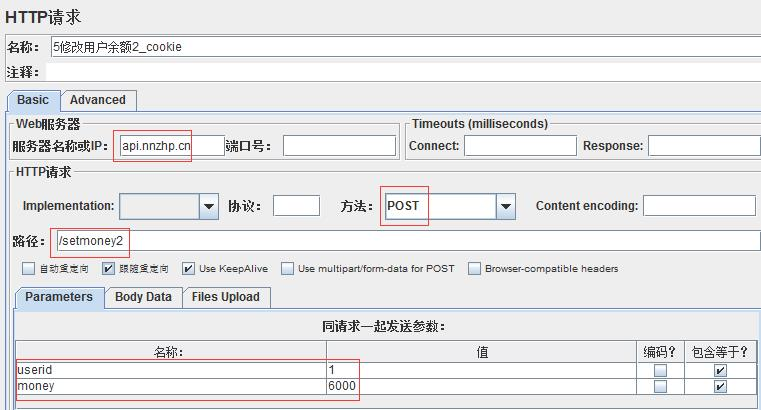Click the 注释 comment input field
Image resolution: width=761 pixels, height=410 pixels.
click(x=403, y=72)
